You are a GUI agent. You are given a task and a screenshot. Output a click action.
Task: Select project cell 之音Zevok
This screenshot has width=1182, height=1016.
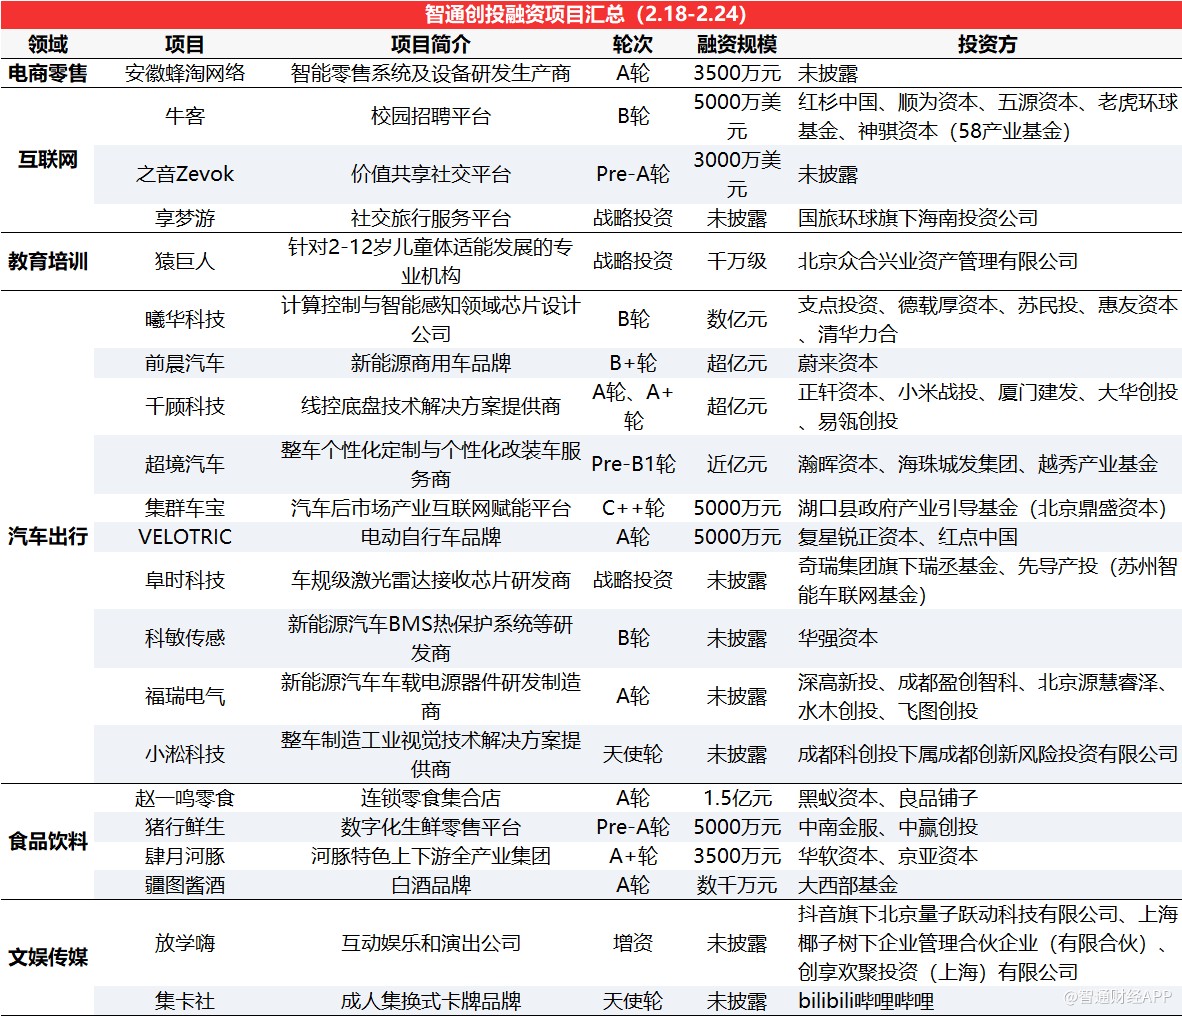pyautogui.click(x=185, y=174)
